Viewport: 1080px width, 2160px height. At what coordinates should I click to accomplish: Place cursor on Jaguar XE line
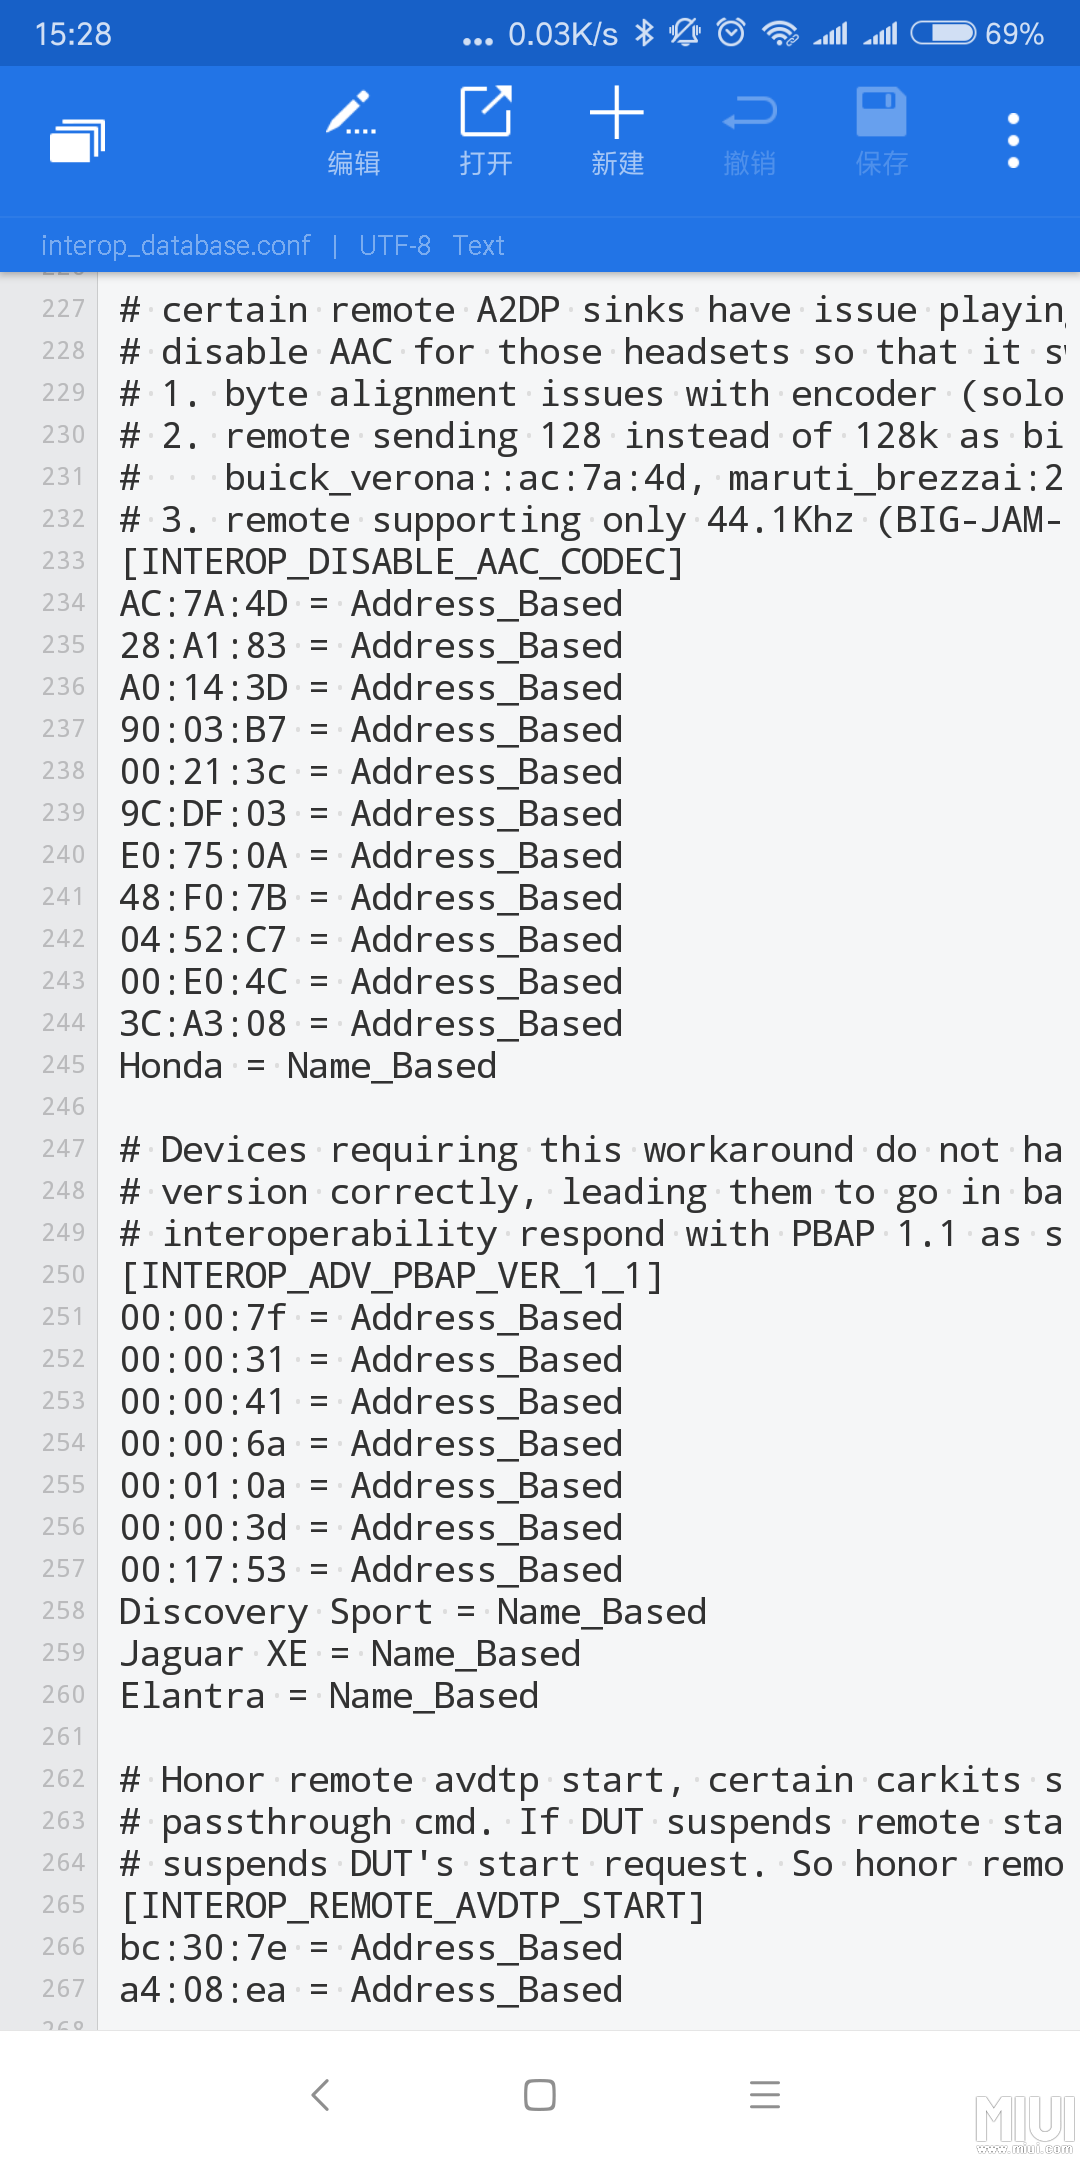pos(350,1654)
